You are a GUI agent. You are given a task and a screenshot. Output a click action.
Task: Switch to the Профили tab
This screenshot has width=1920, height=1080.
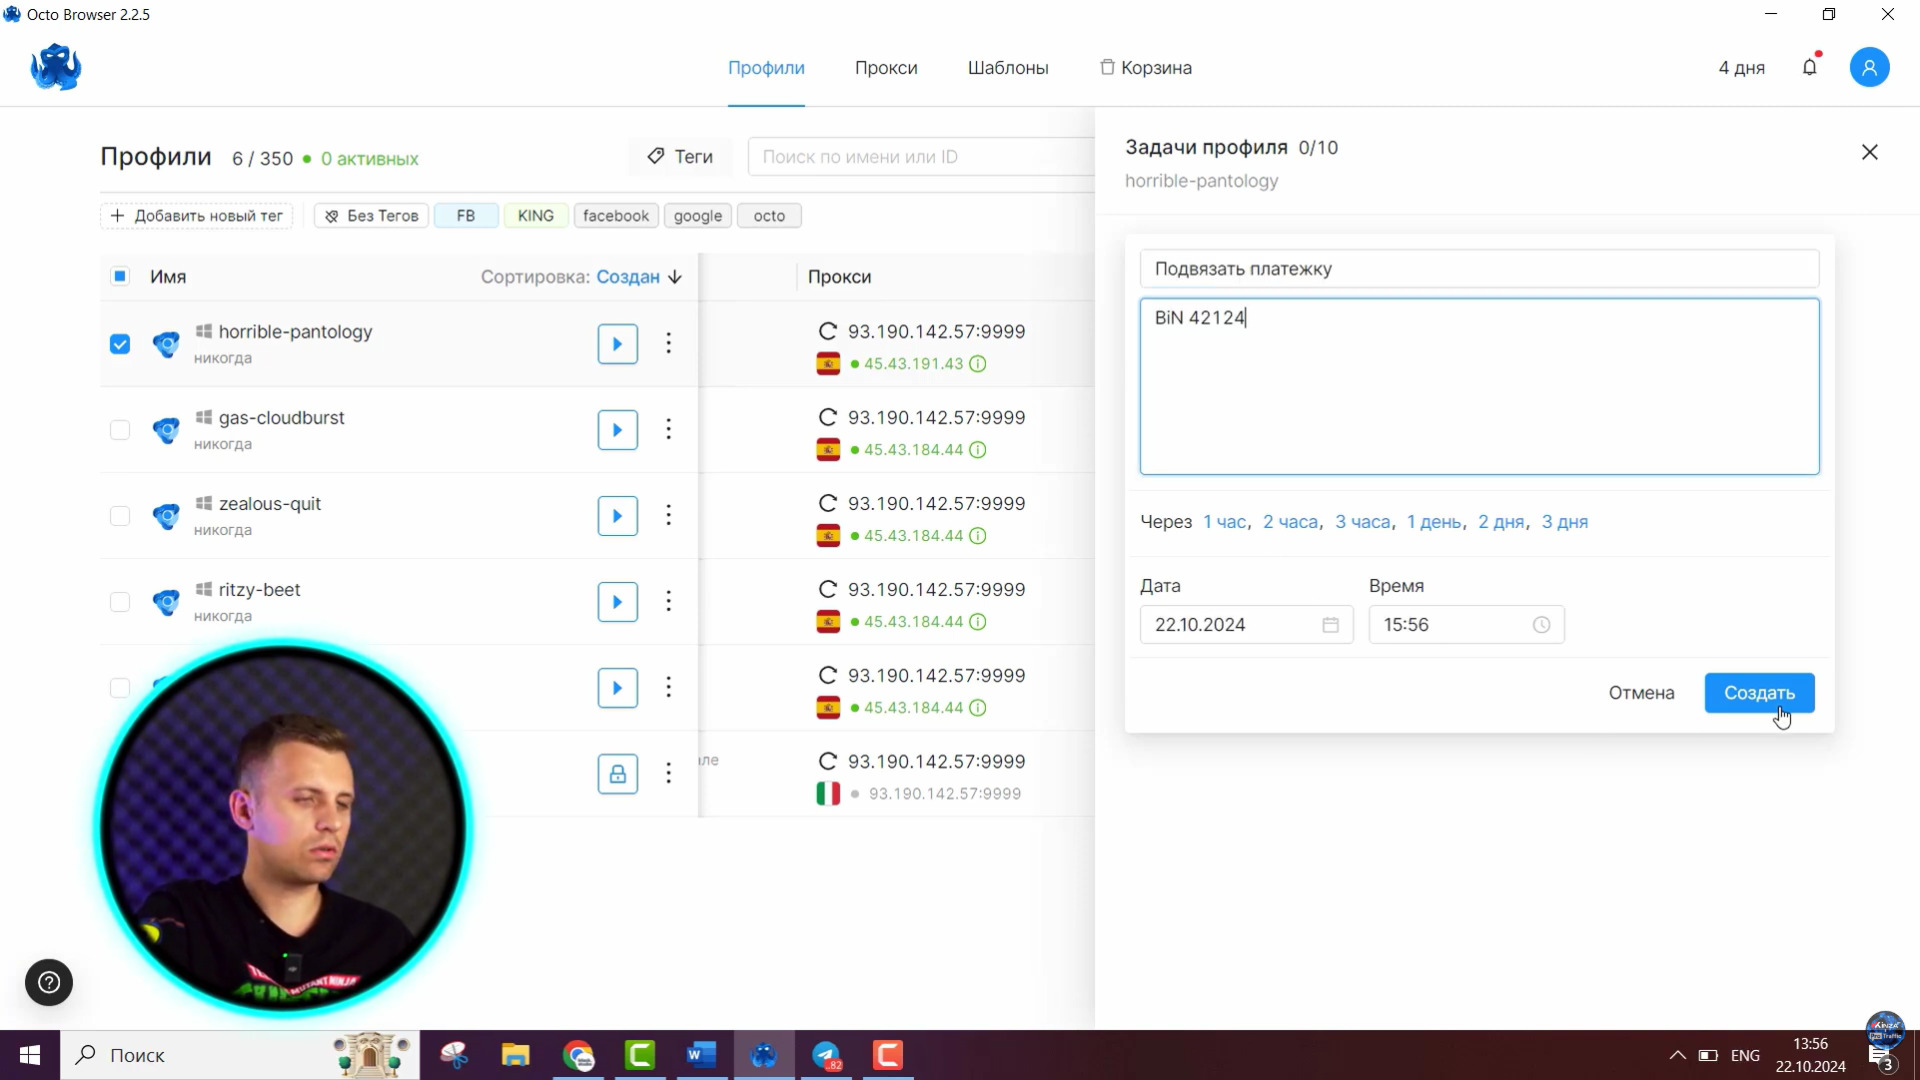766,68
